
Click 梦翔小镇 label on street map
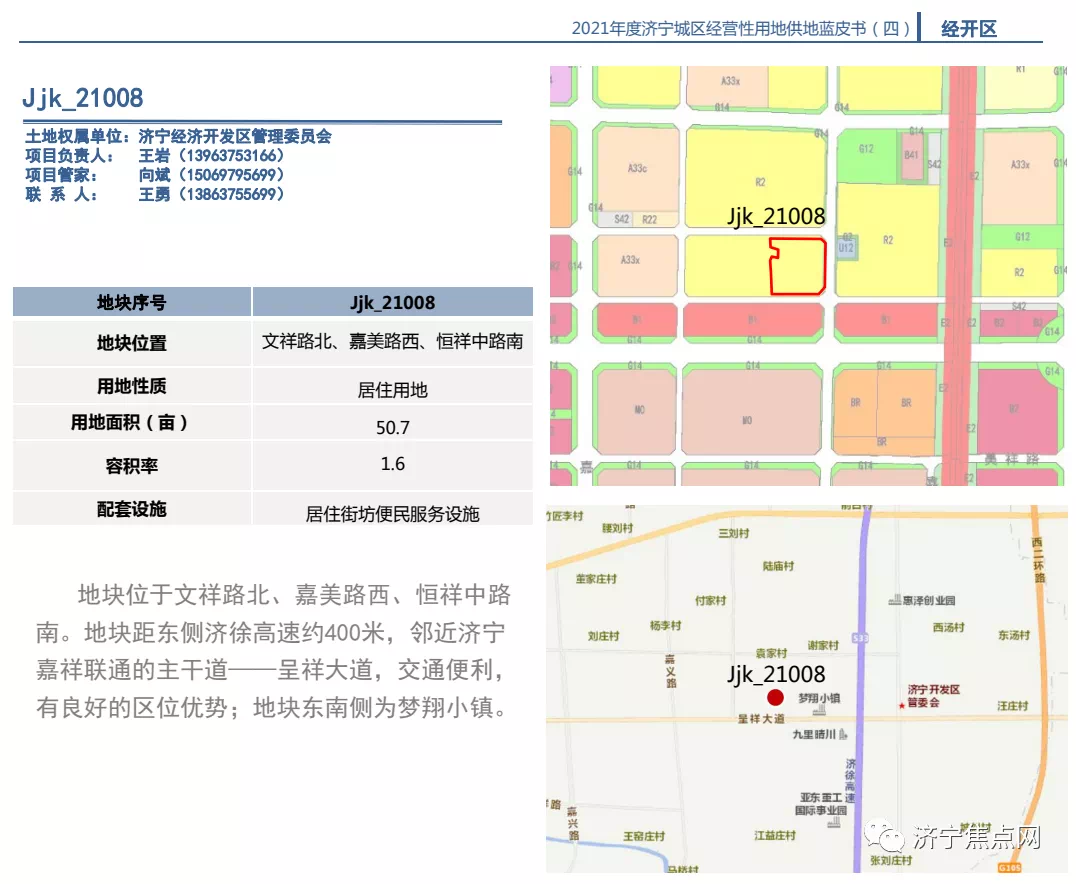pyautogui.click(x=819, y=698)
